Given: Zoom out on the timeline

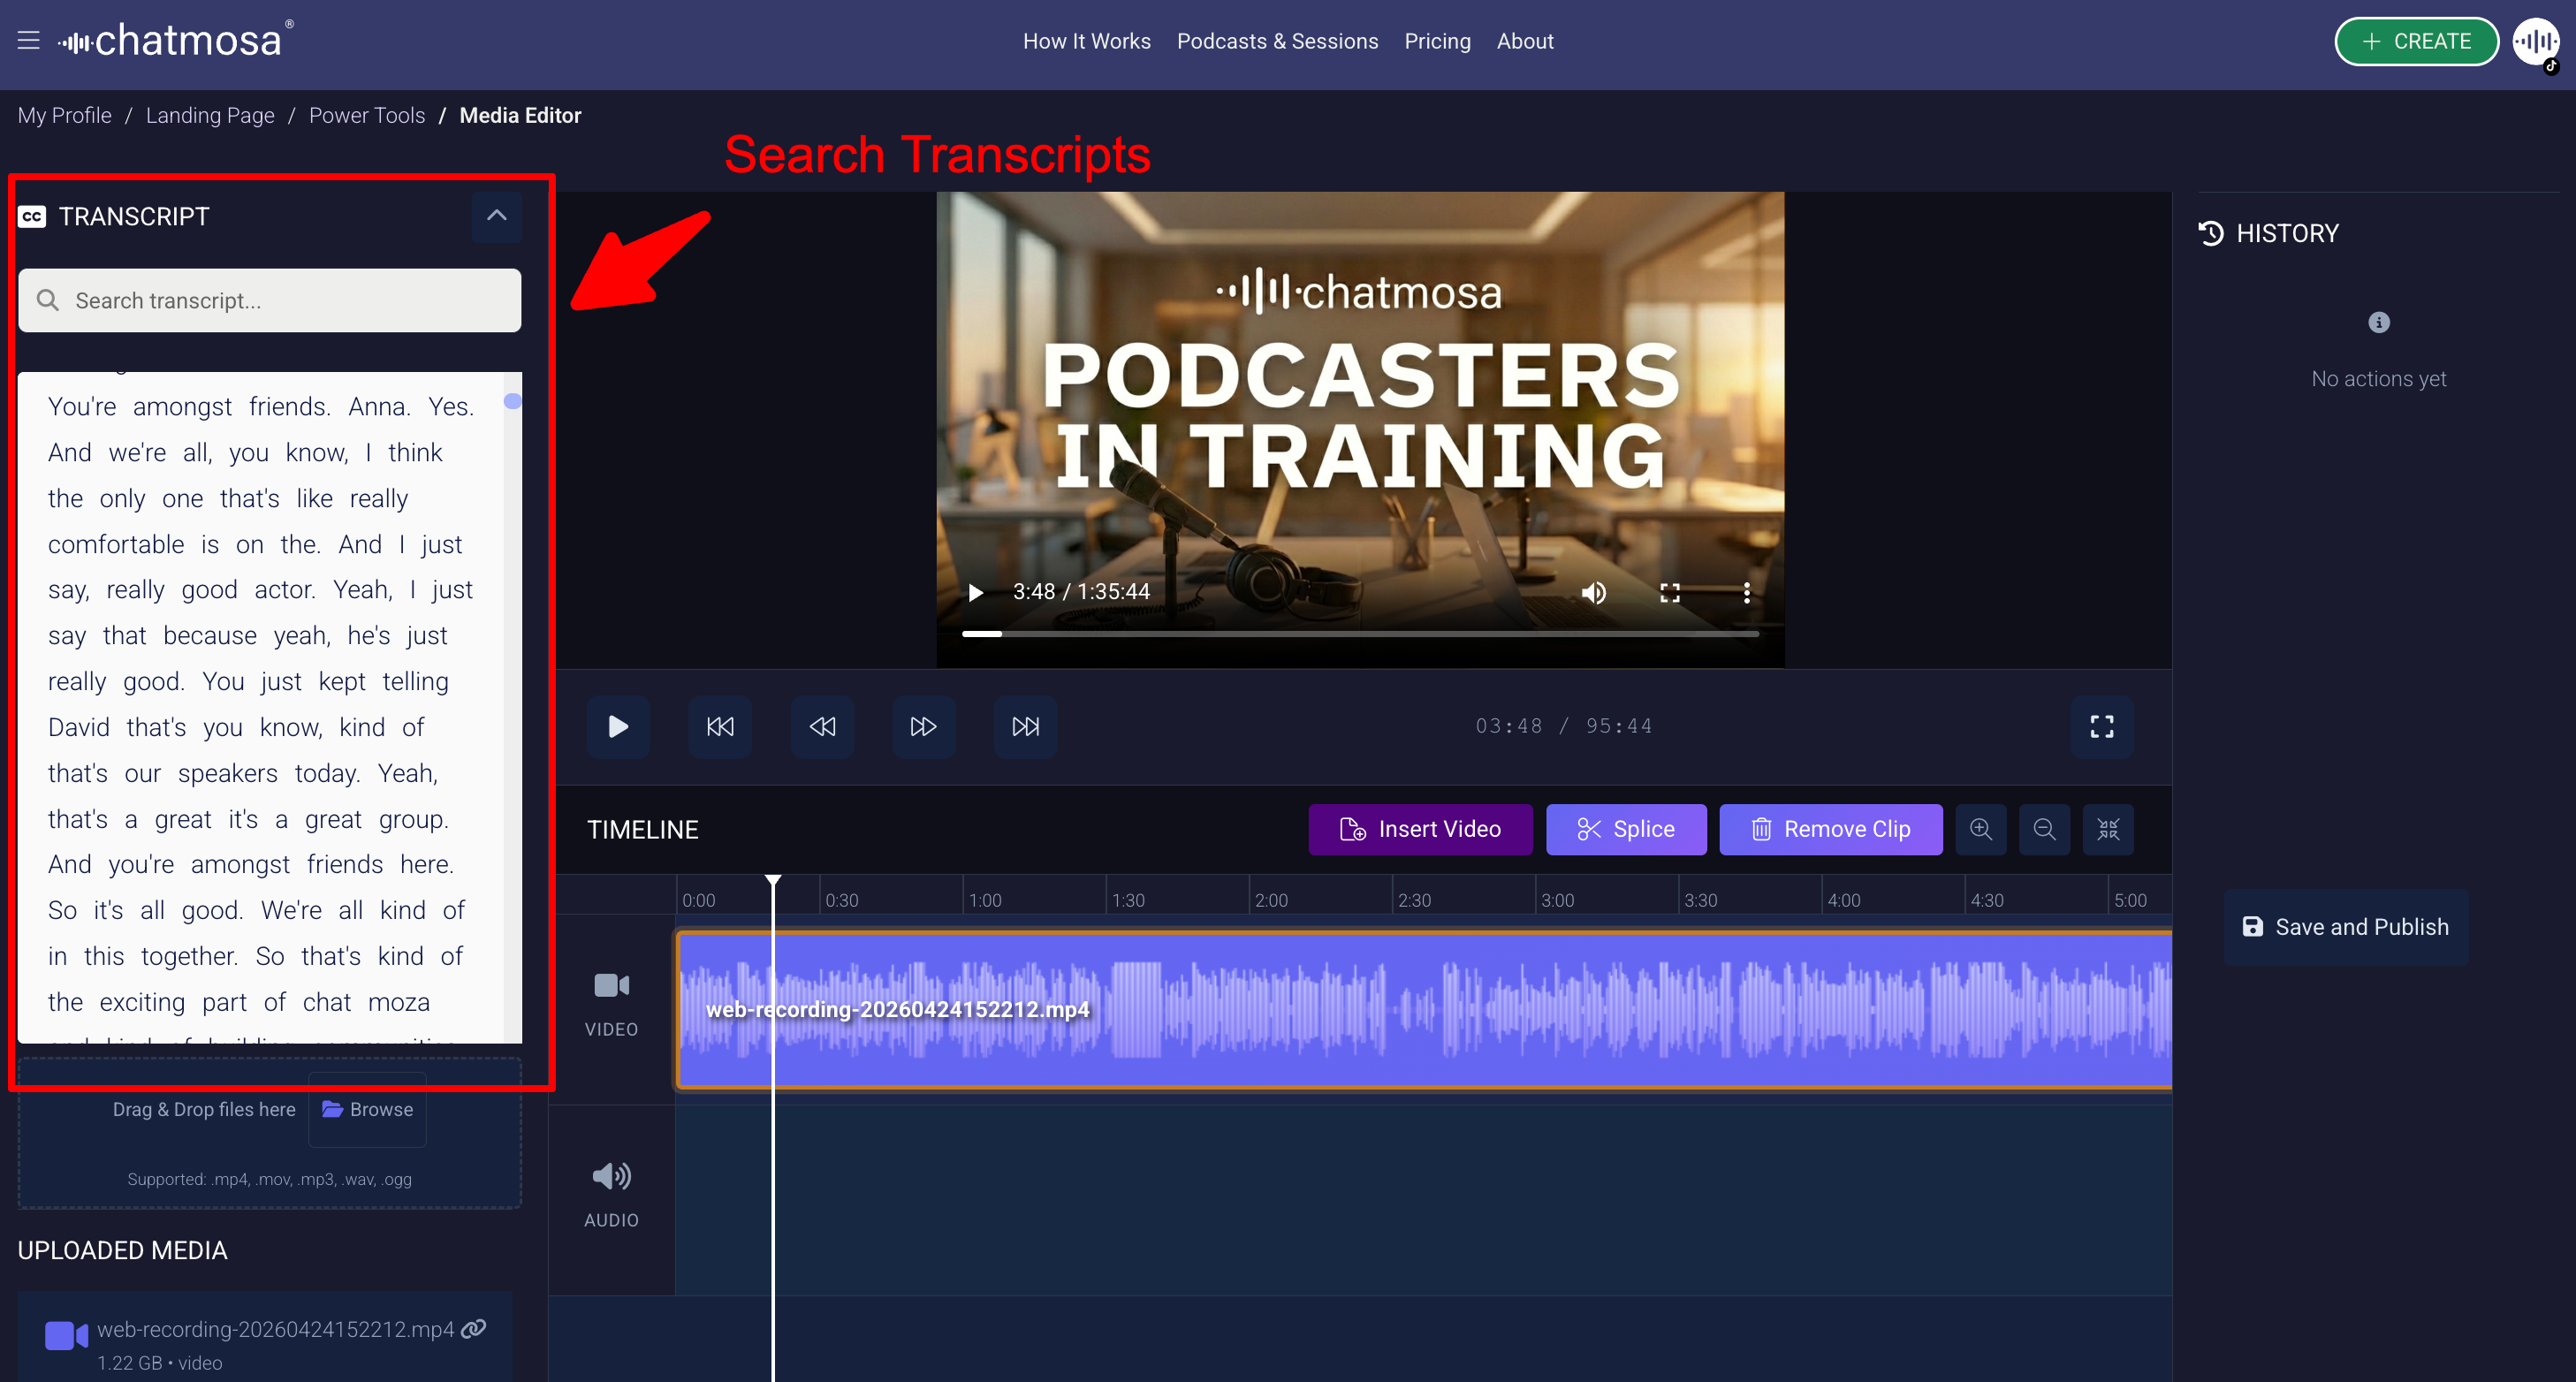Looking at the screenshot, I should [2045, 829].
